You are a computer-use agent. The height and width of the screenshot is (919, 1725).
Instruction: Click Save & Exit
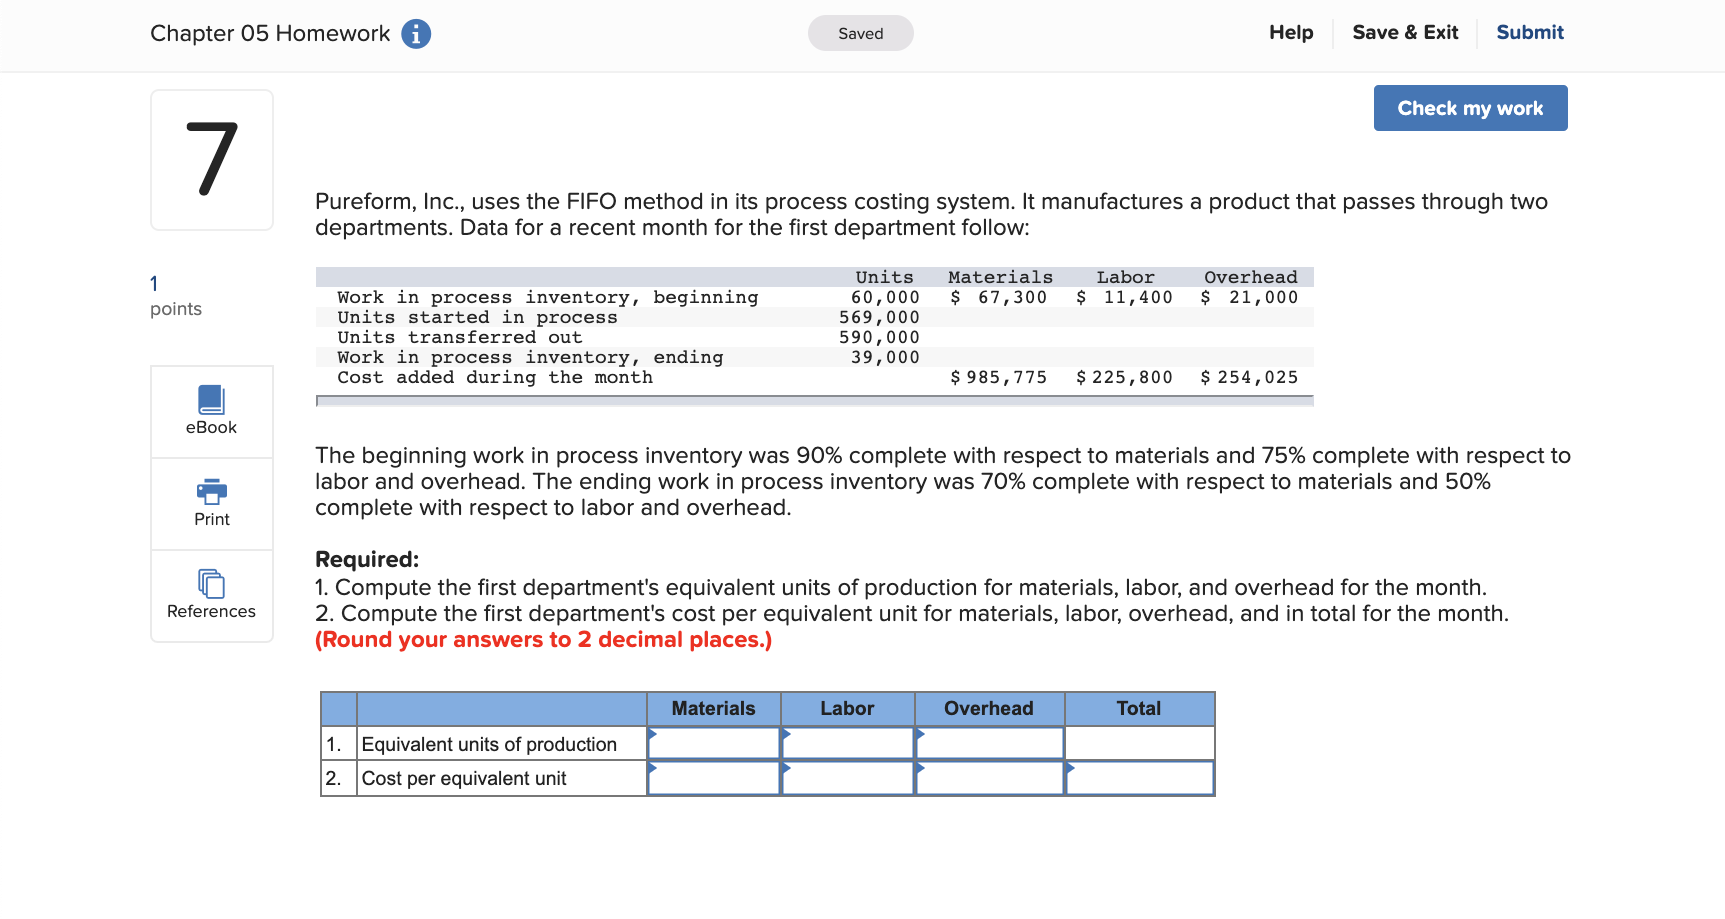[x=1405, y=32]
